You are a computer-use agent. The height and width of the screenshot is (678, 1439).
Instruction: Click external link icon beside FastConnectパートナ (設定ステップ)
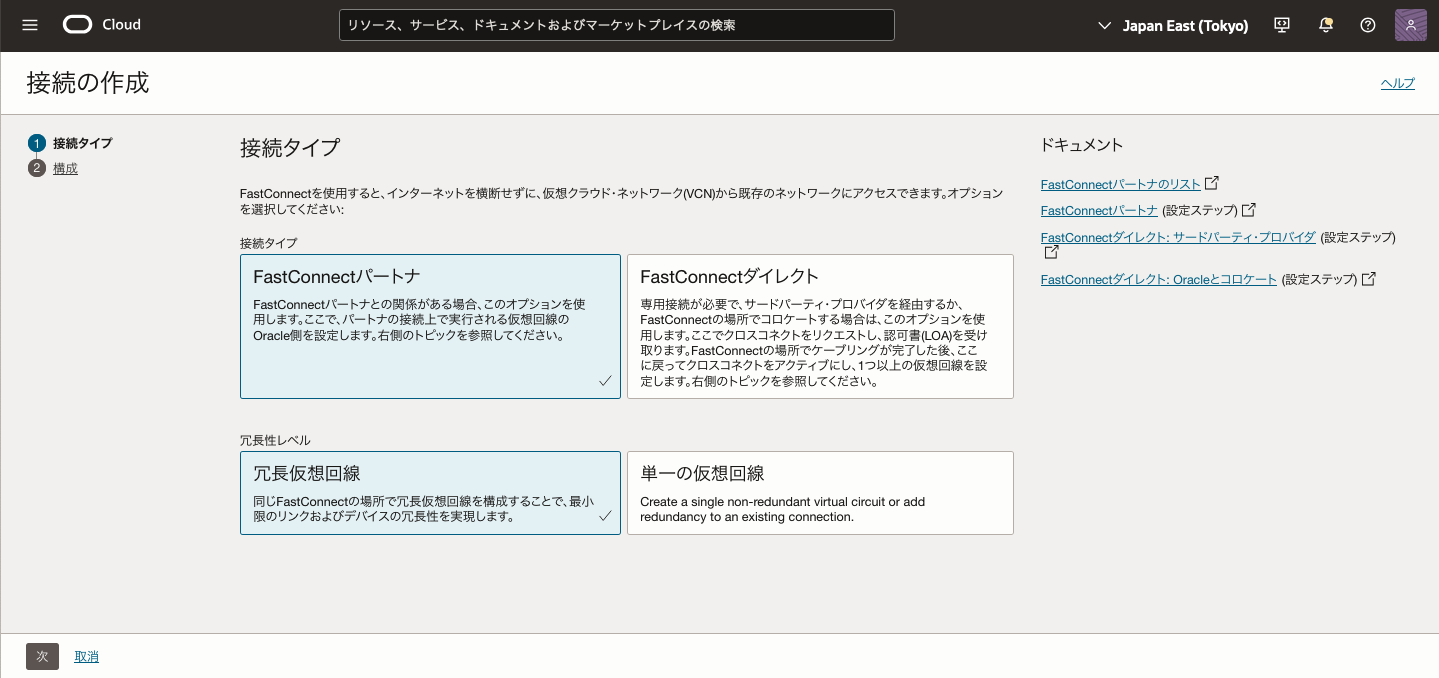click(x=1249, y=210)
